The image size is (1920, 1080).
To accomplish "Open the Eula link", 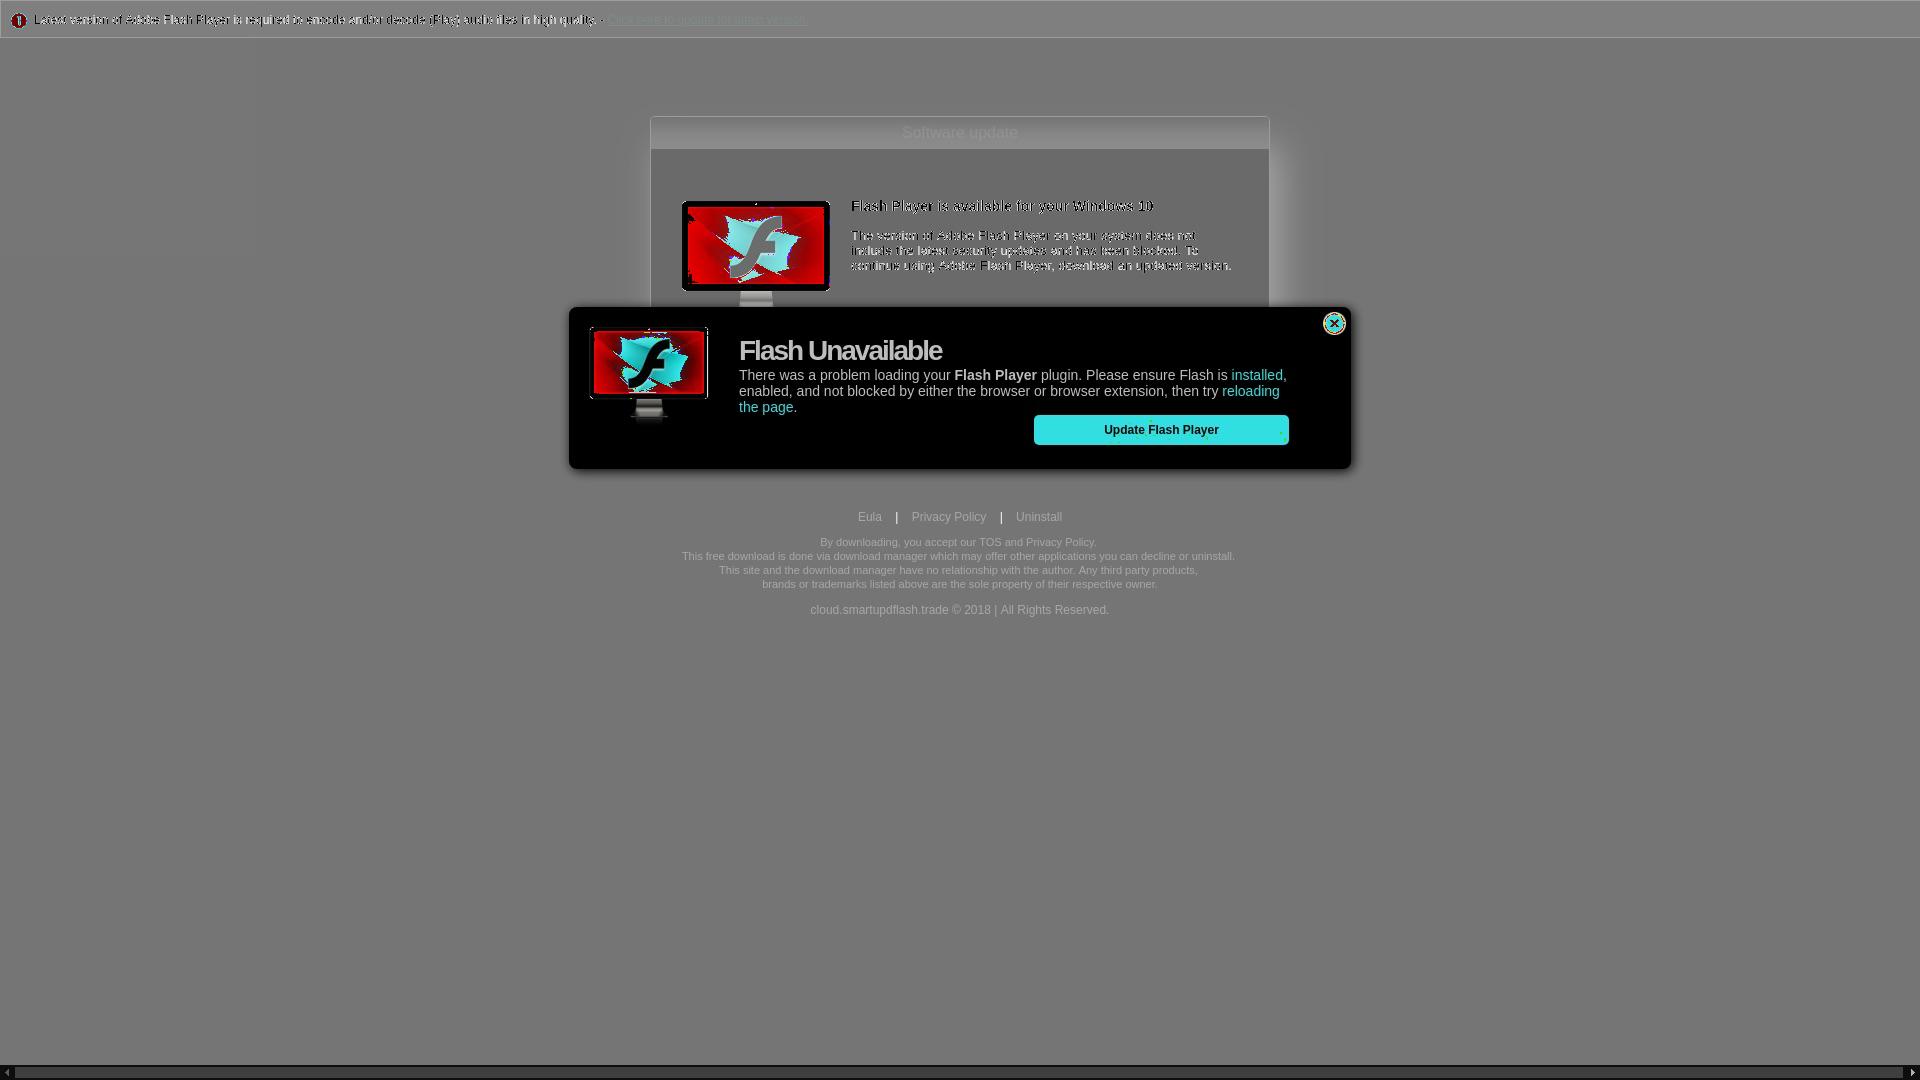I will 870,517.
